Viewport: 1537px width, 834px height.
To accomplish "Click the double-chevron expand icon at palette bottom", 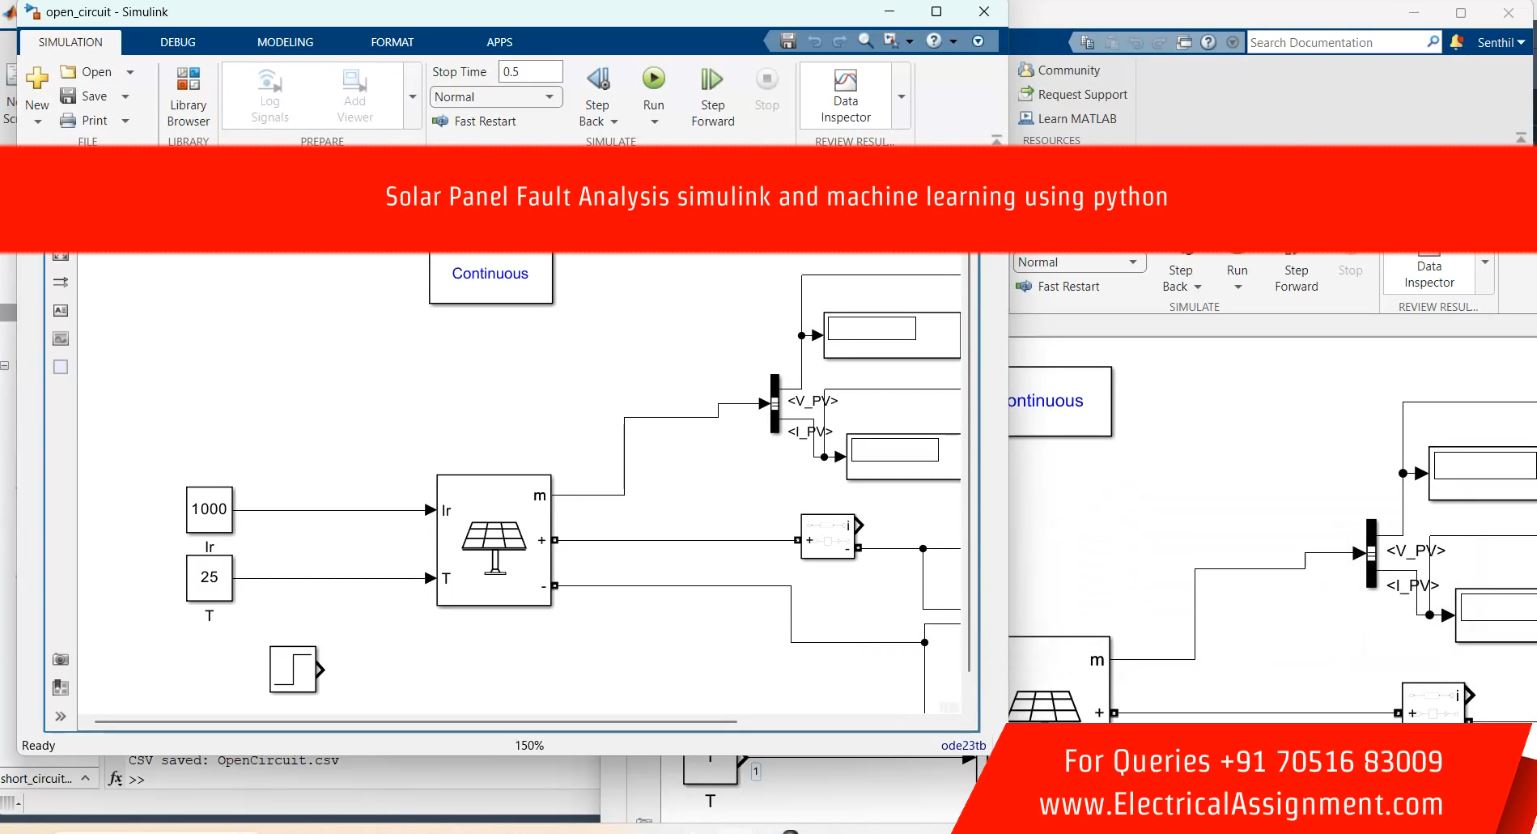I will click(60, 716).
